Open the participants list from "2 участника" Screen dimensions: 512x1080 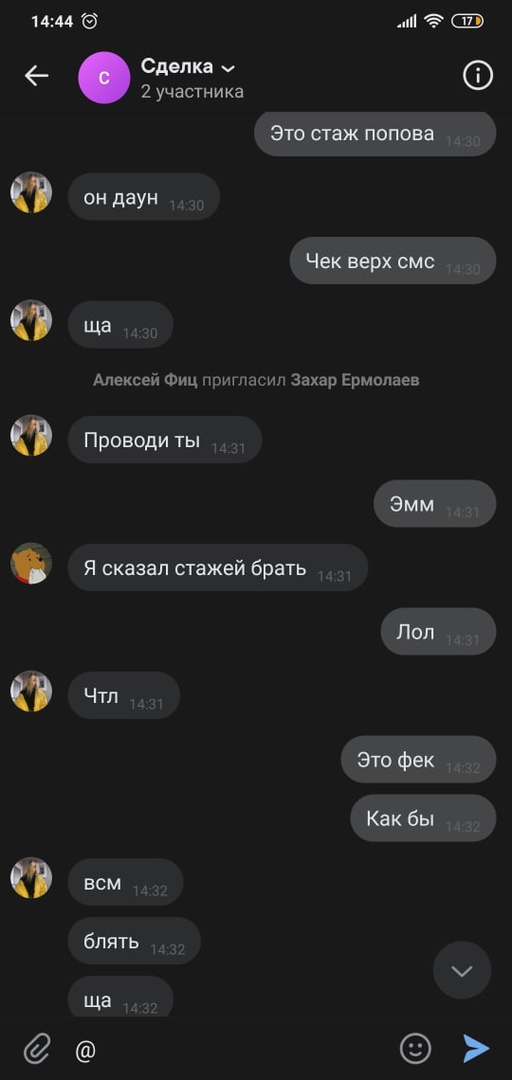point(192,92)
